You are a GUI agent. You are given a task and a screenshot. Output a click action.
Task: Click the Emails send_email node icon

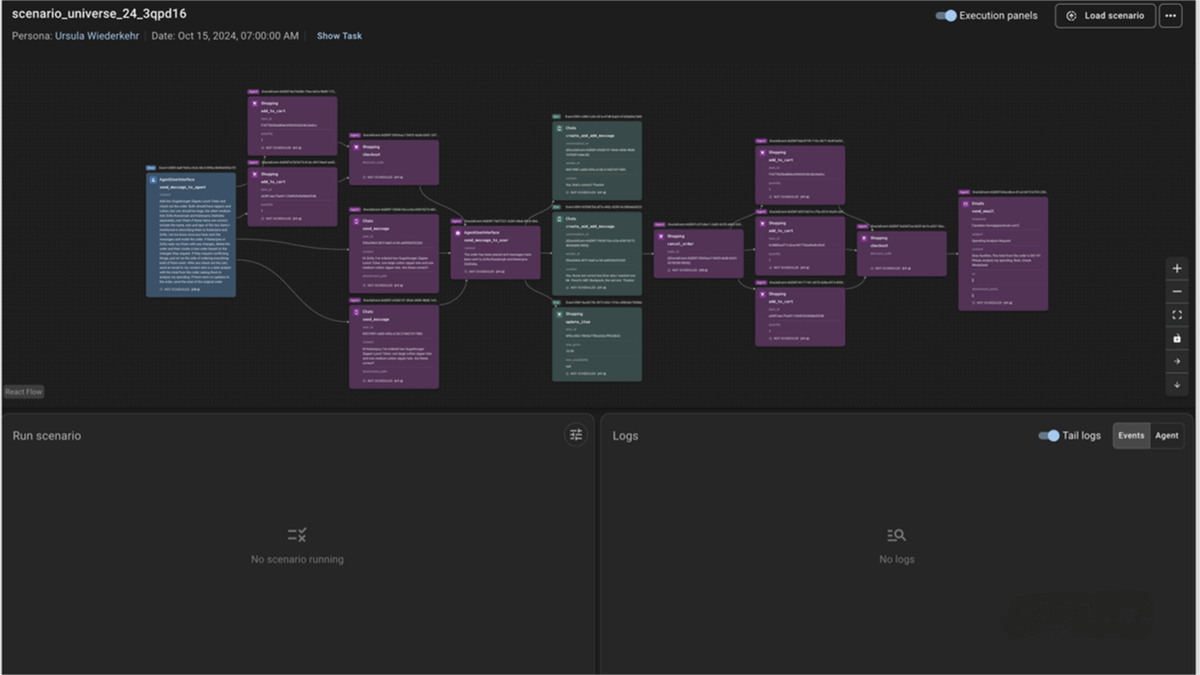(966, 203)
